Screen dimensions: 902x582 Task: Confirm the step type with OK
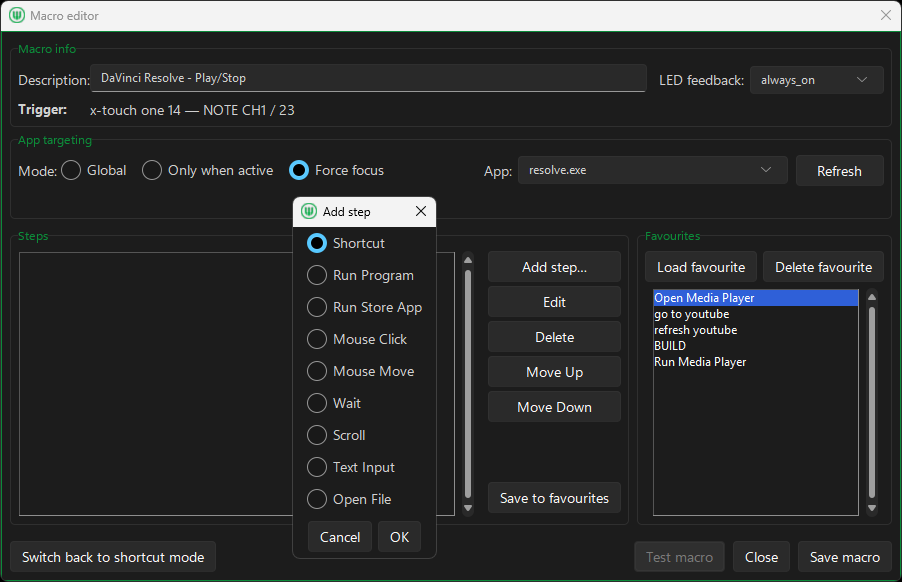(399, 536)
